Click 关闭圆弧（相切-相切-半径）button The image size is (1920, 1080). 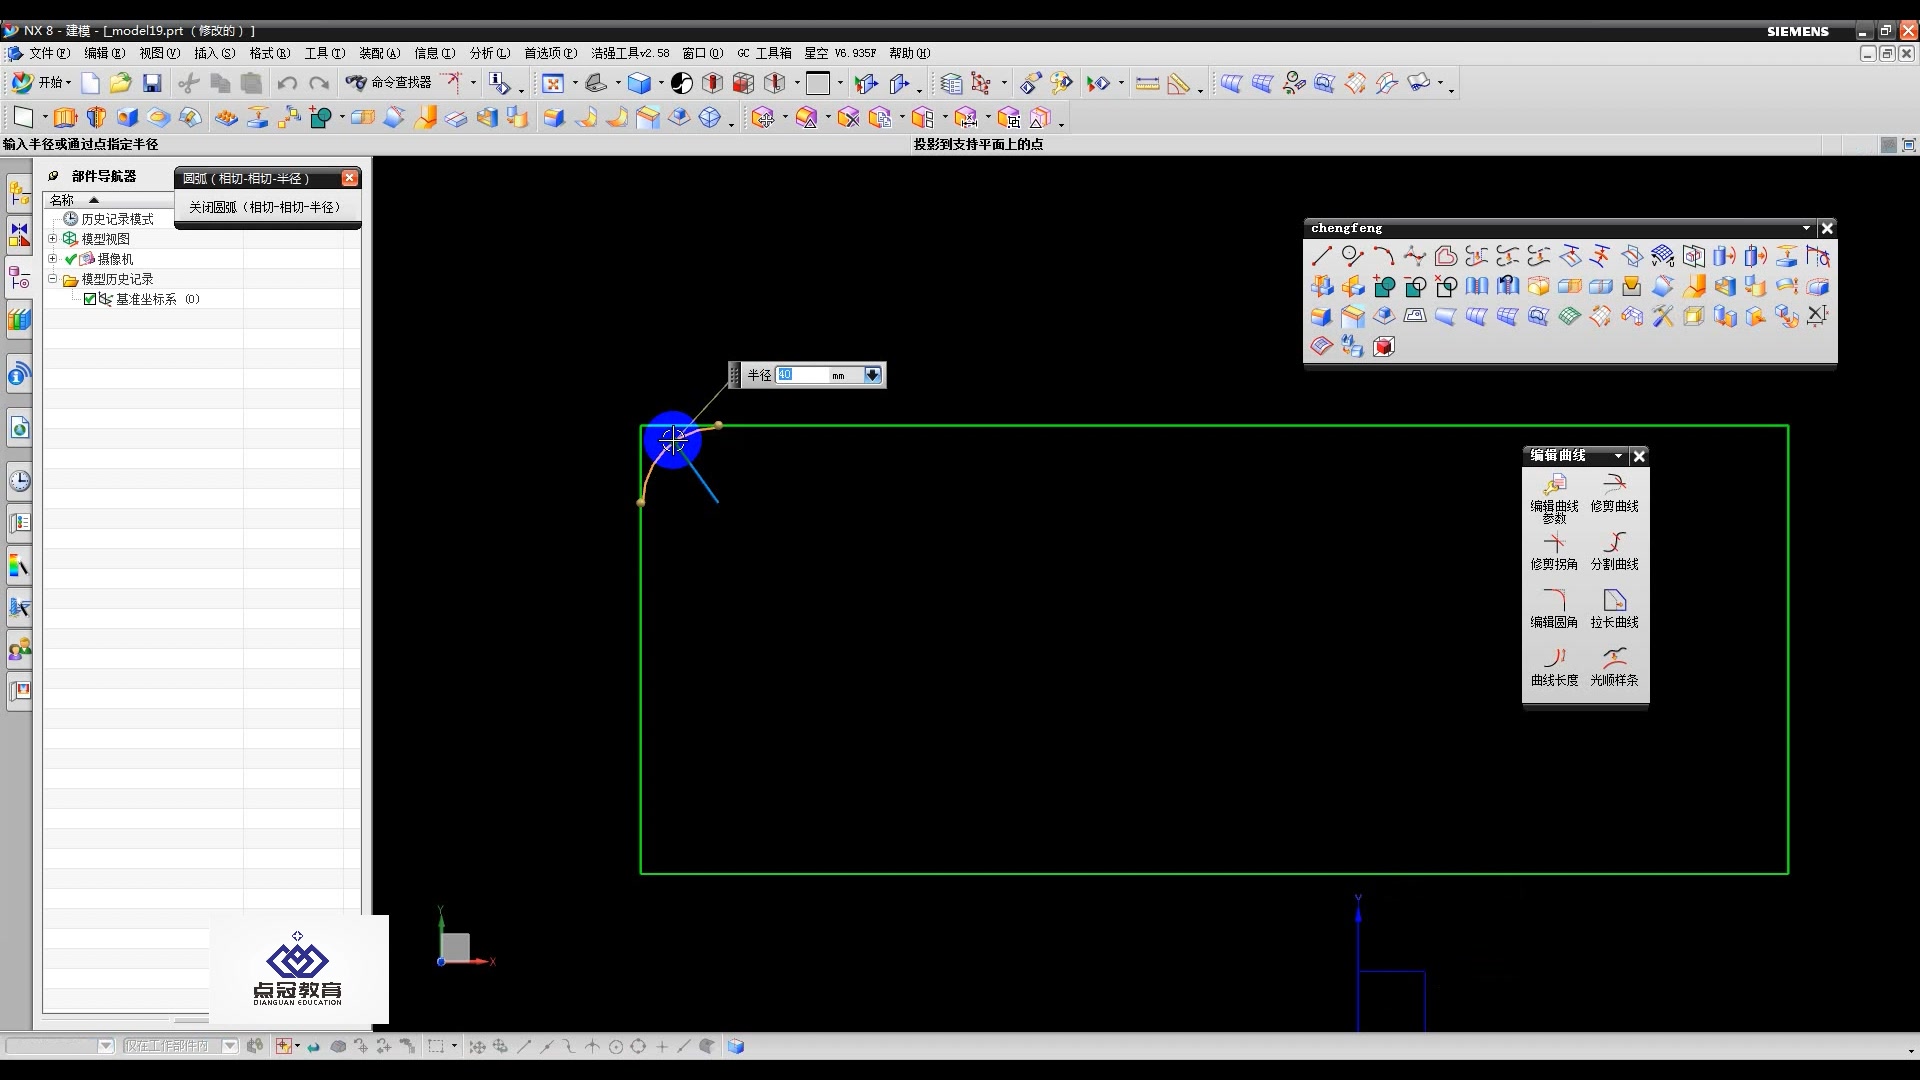click(265, 207)
